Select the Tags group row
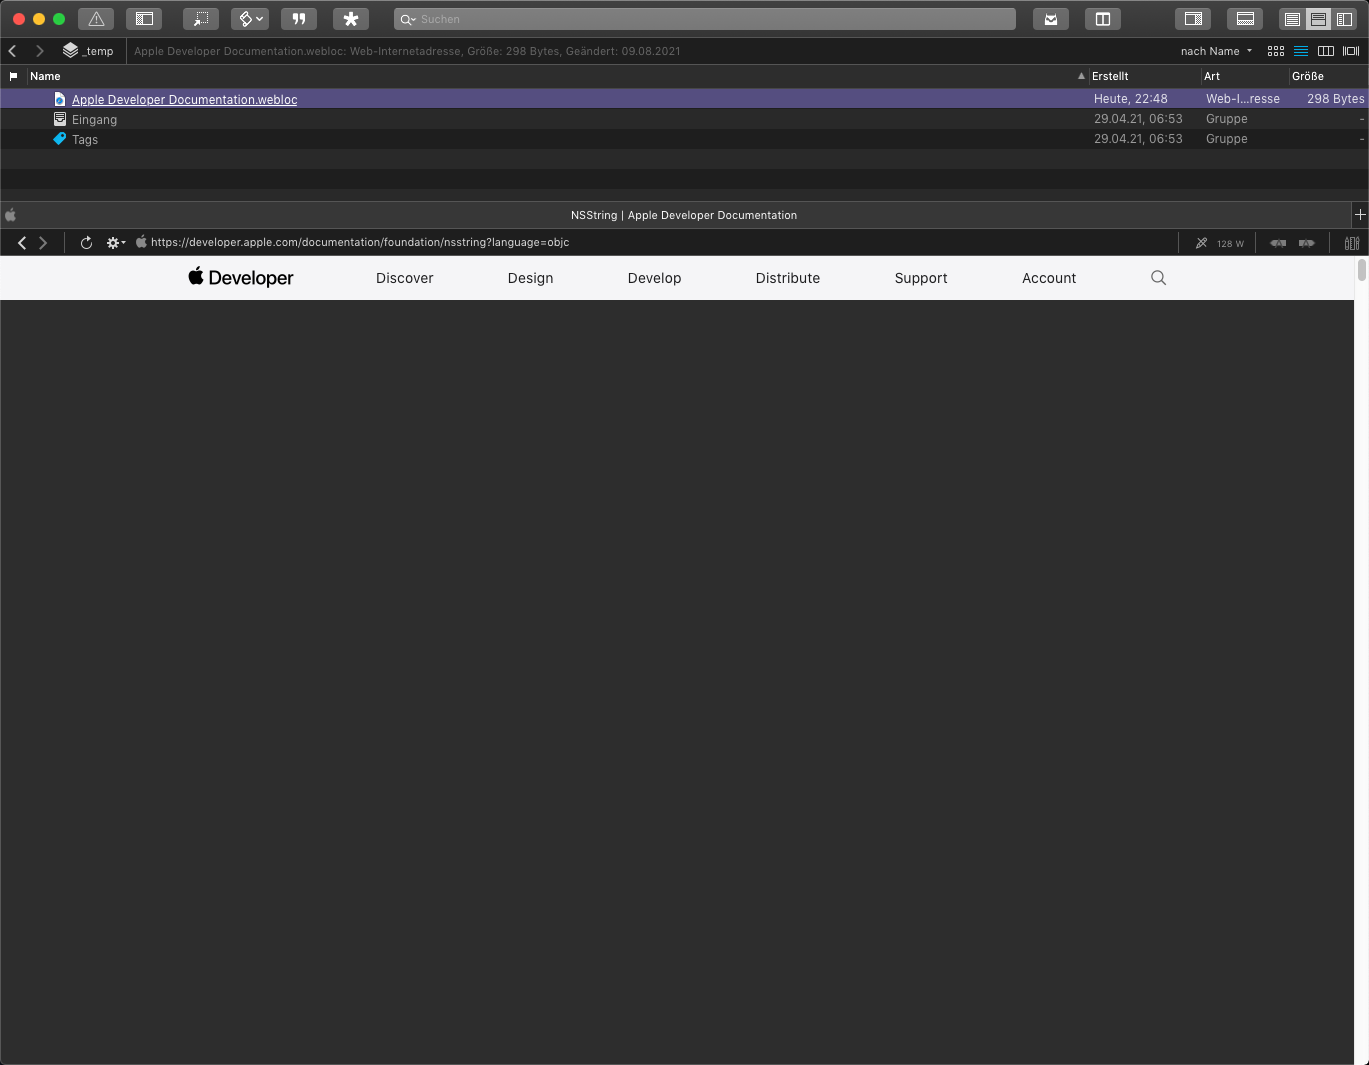Viewport: 1369px width, 1065px height. (684, 139)
